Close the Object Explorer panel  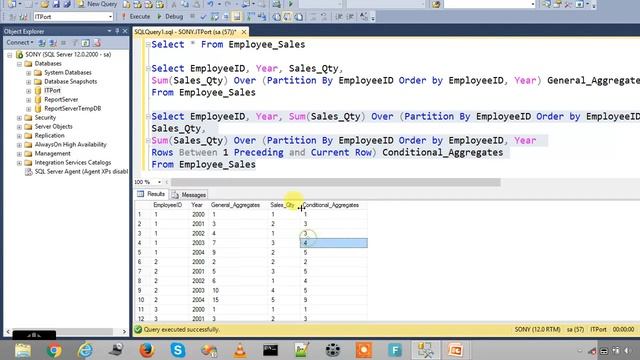click(x=125, y=31)
